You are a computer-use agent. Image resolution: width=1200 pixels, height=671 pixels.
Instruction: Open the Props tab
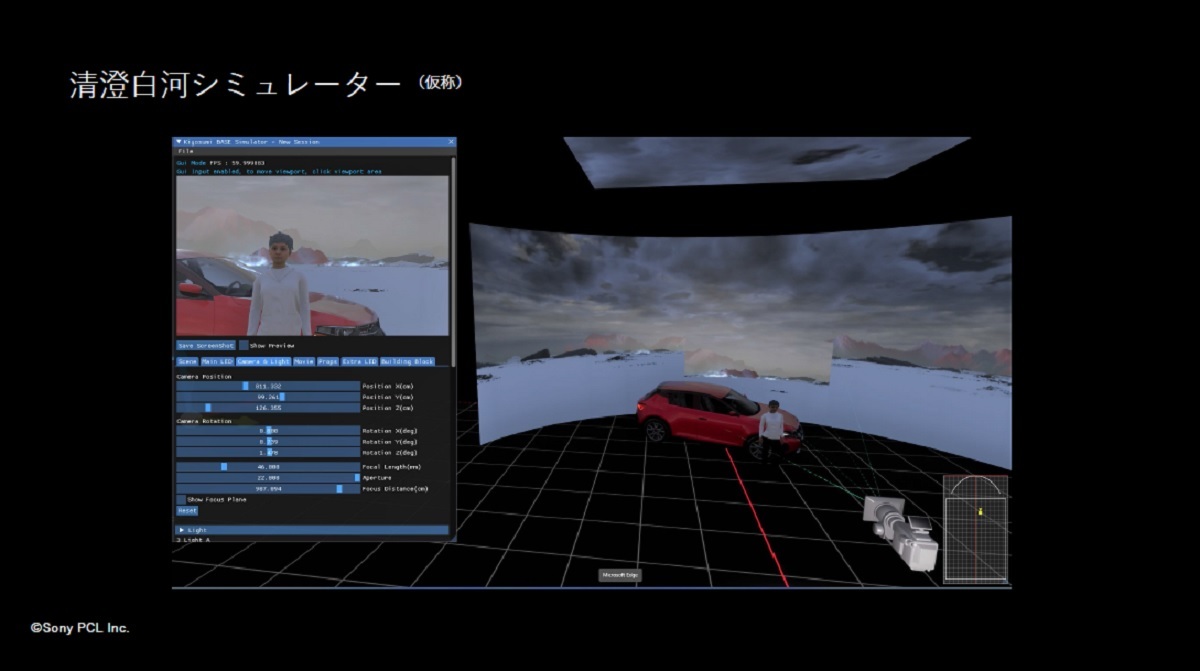(328, 361)
